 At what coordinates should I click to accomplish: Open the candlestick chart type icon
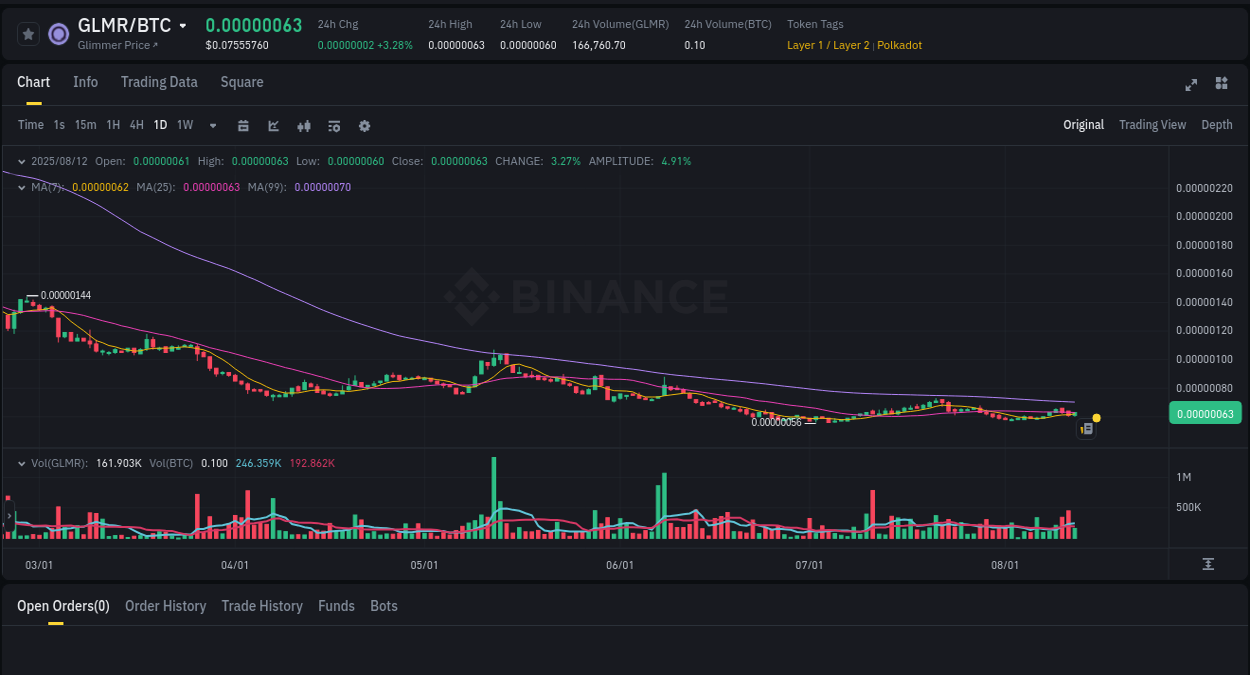pos(304,125)
